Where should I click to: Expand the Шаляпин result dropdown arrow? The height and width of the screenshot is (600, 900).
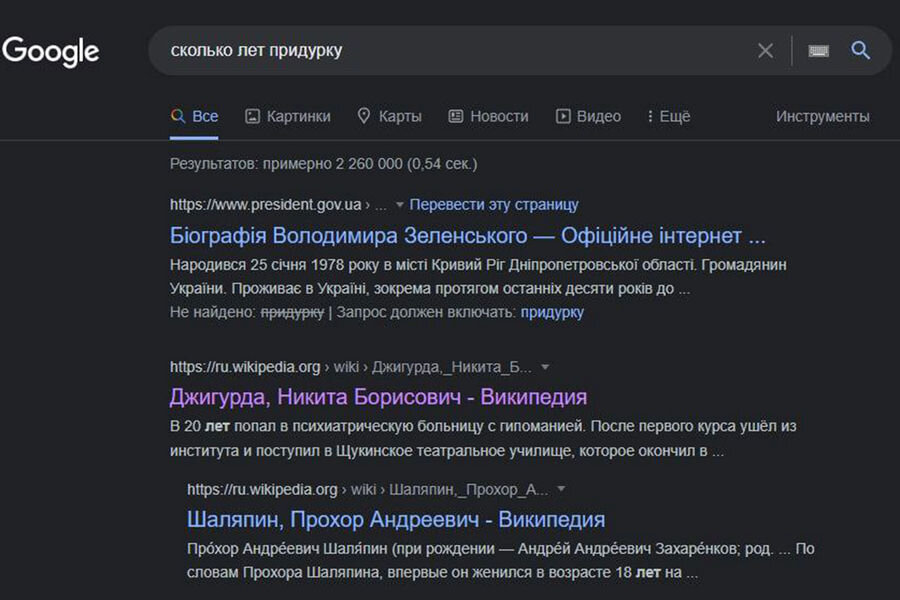click(x=561, y=489)
